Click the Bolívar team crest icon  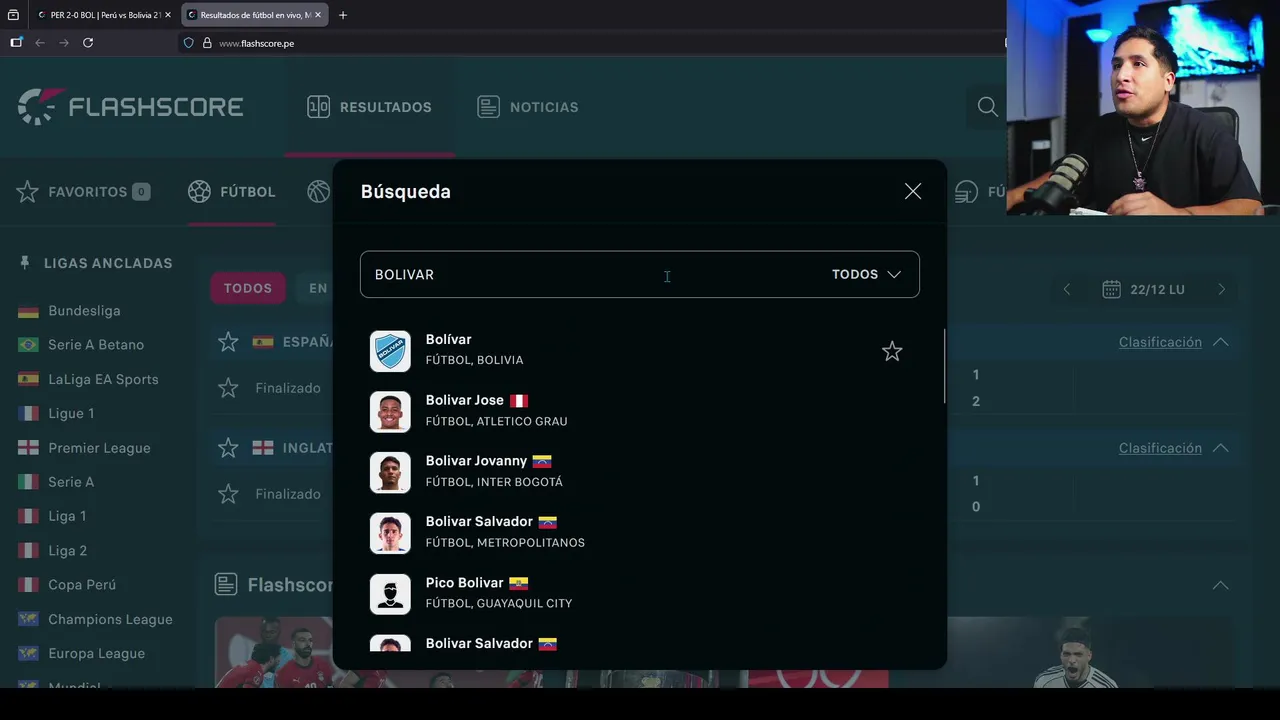pyautogui.click(x=390, y=351)
